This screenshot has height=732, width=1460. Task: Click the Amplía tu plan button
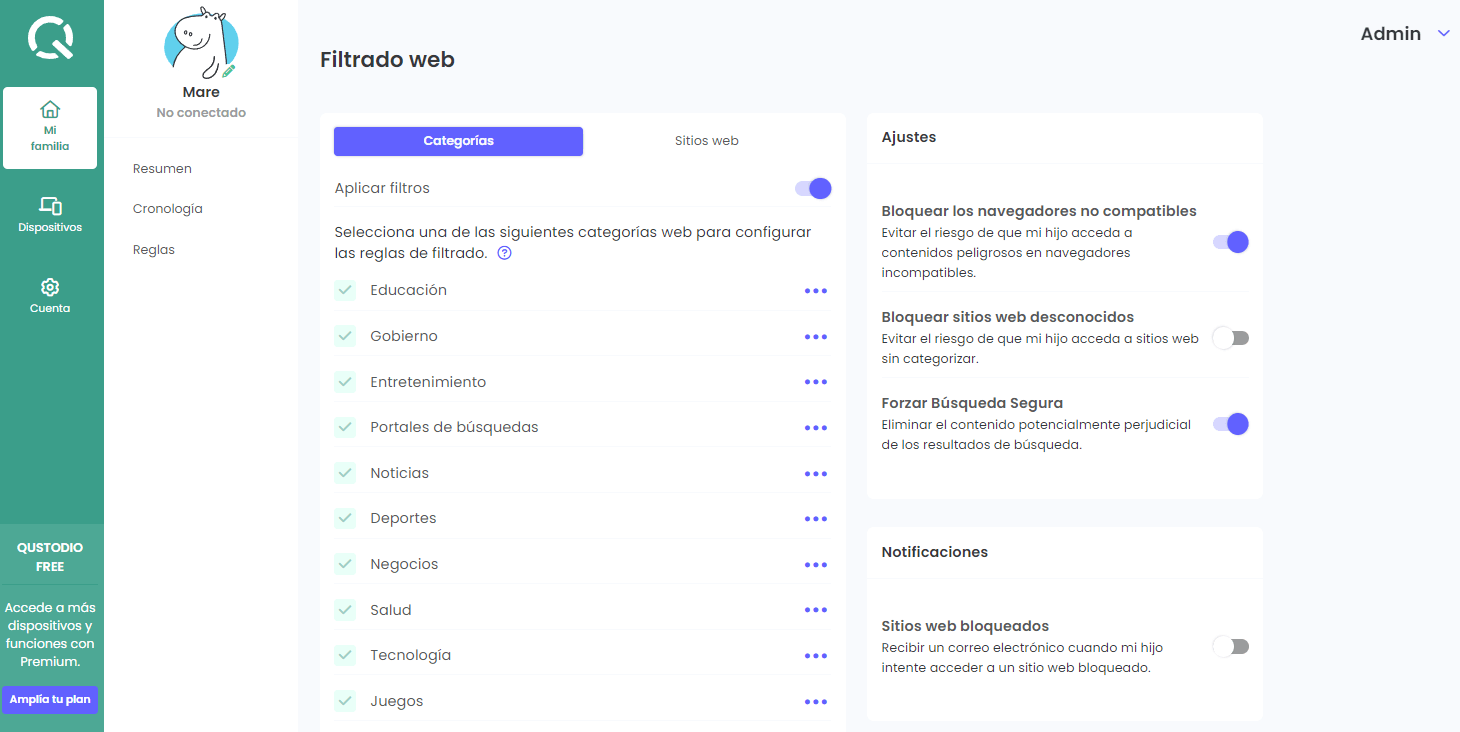click(x=50, y=699)
